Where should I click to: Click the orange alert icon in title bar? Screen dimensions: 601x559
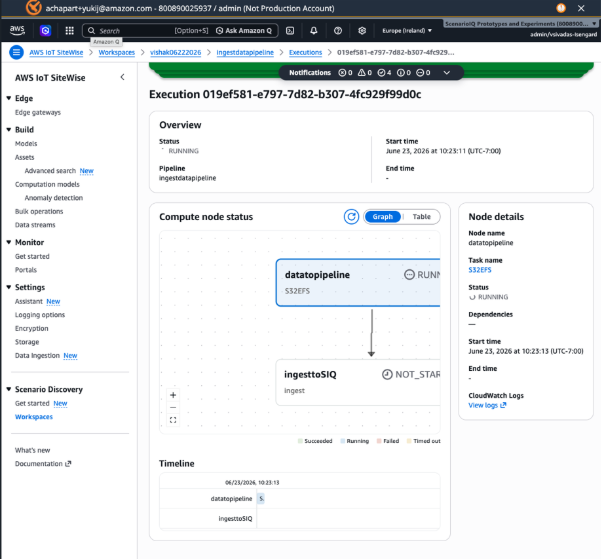pyautogui.click(x=561, y=8)
